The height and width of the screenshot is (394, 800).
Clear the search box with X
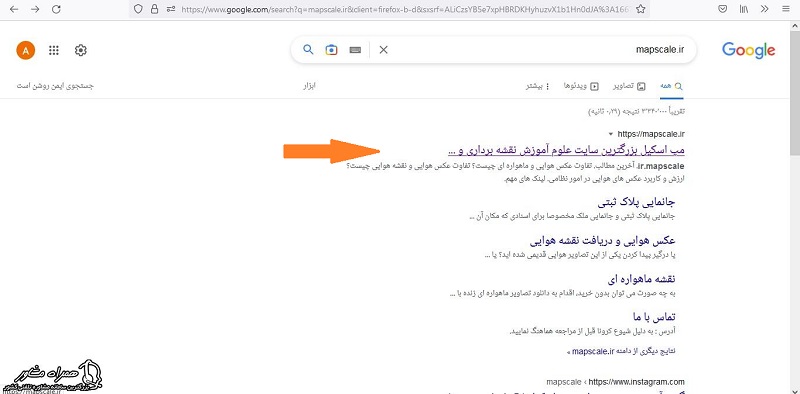384,50
